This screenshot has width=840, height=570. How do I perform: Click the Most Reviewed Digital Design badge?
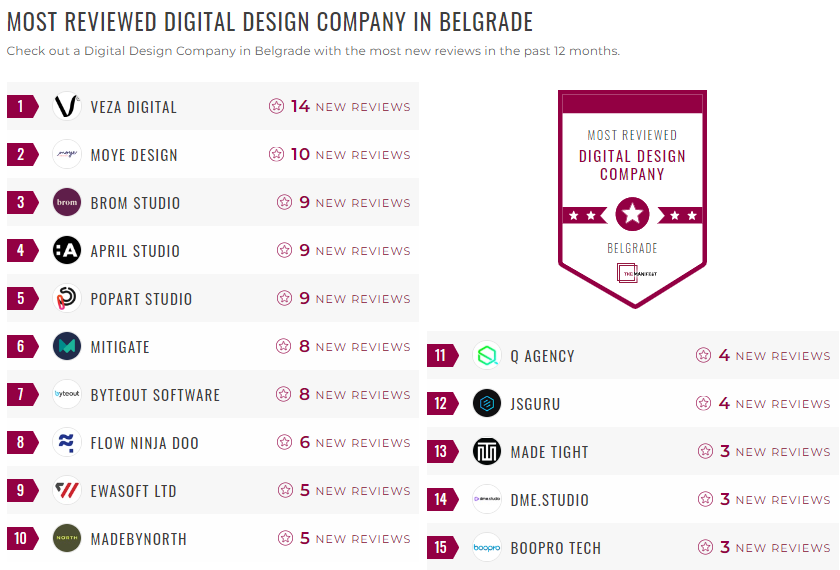[x=632, y=198]
